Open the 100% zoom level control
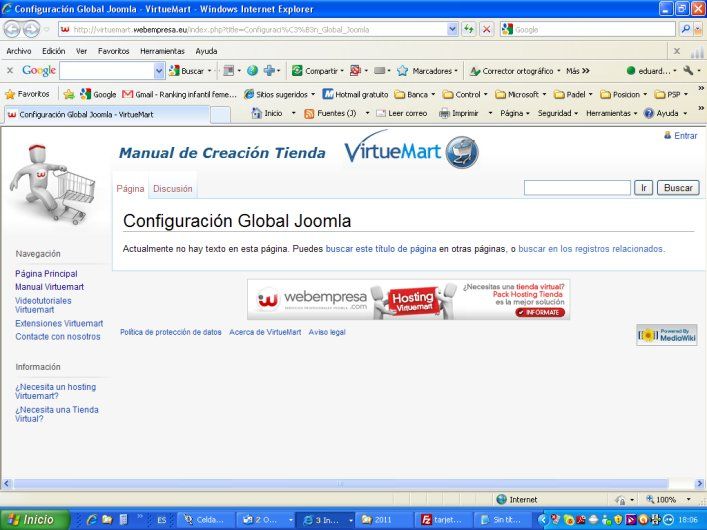The height and width of the screenshot is (530, 707). 669,499
